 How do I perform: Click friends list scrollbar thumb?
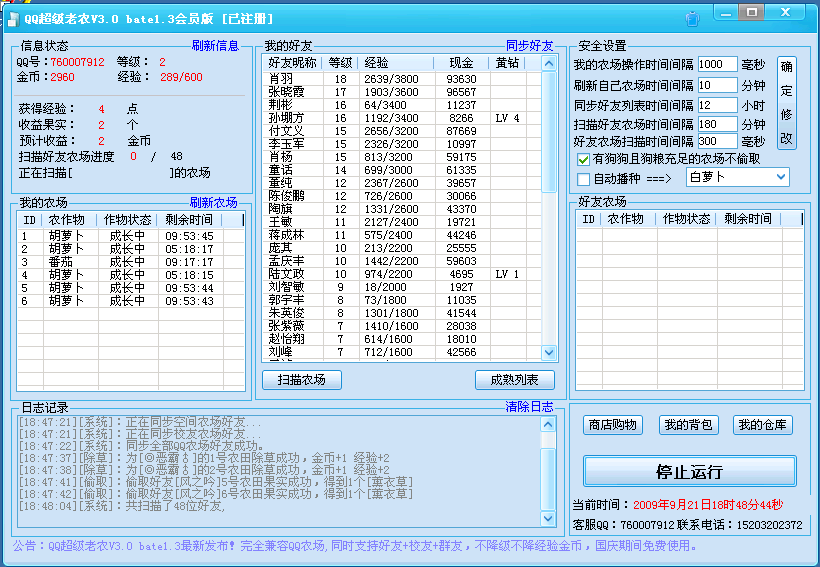click(x=549, y=132)
